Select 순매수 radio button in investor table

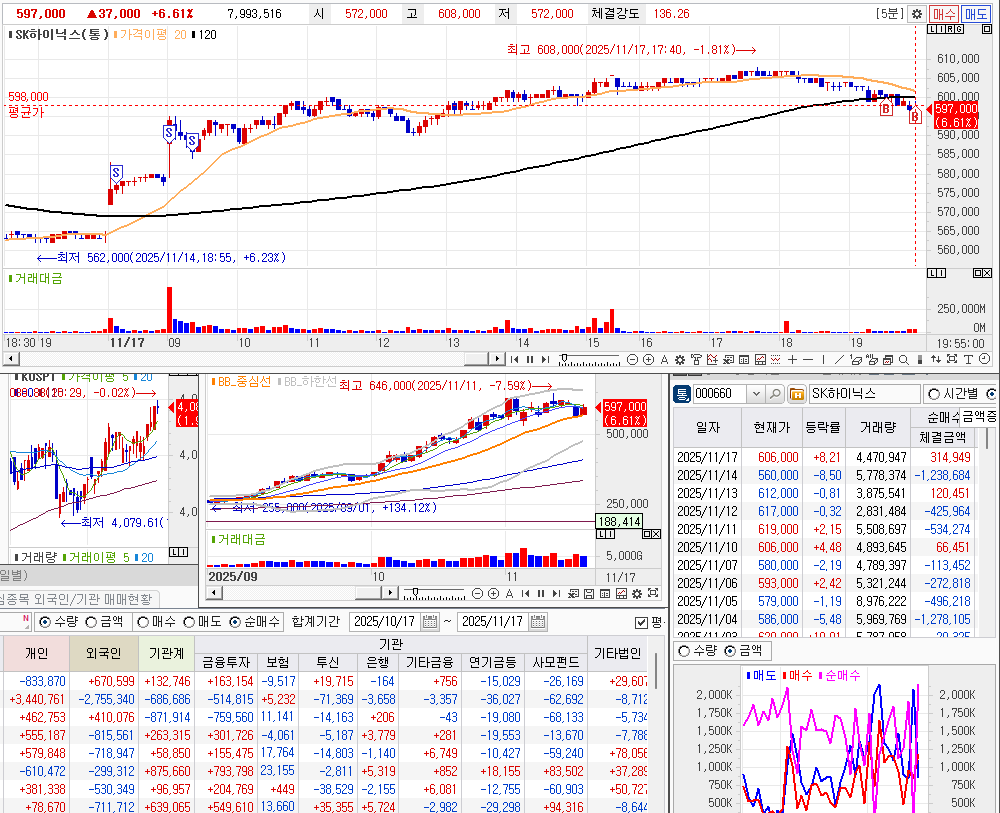click(235, 622)
